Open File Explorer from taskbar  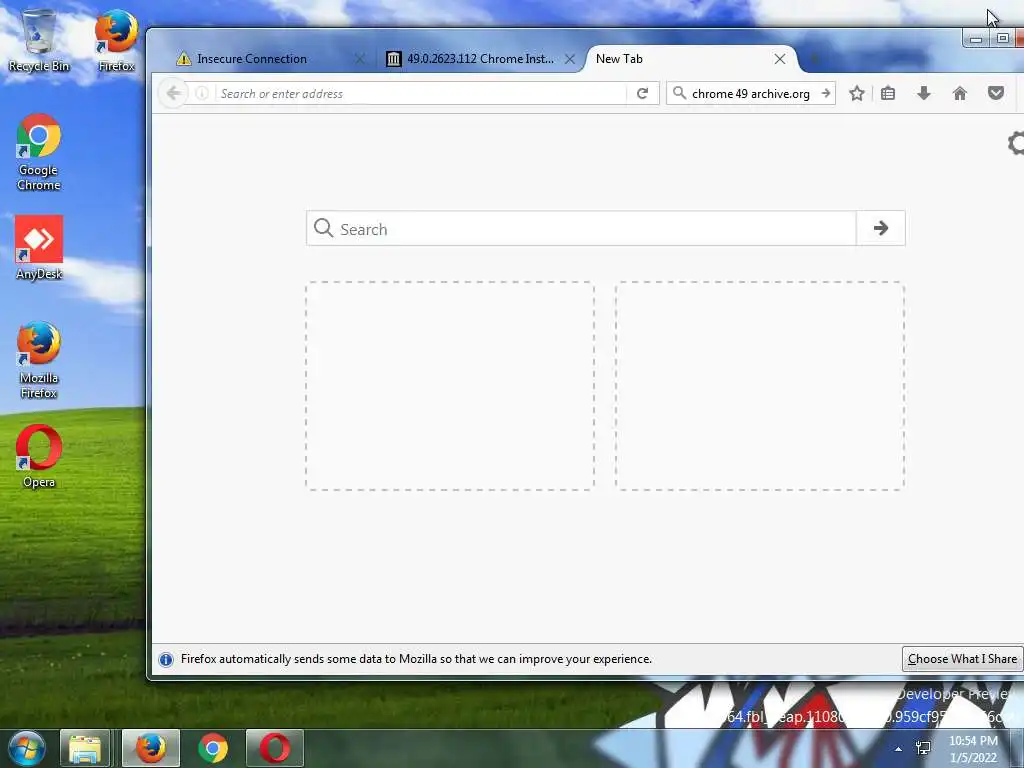coord(85,748)
